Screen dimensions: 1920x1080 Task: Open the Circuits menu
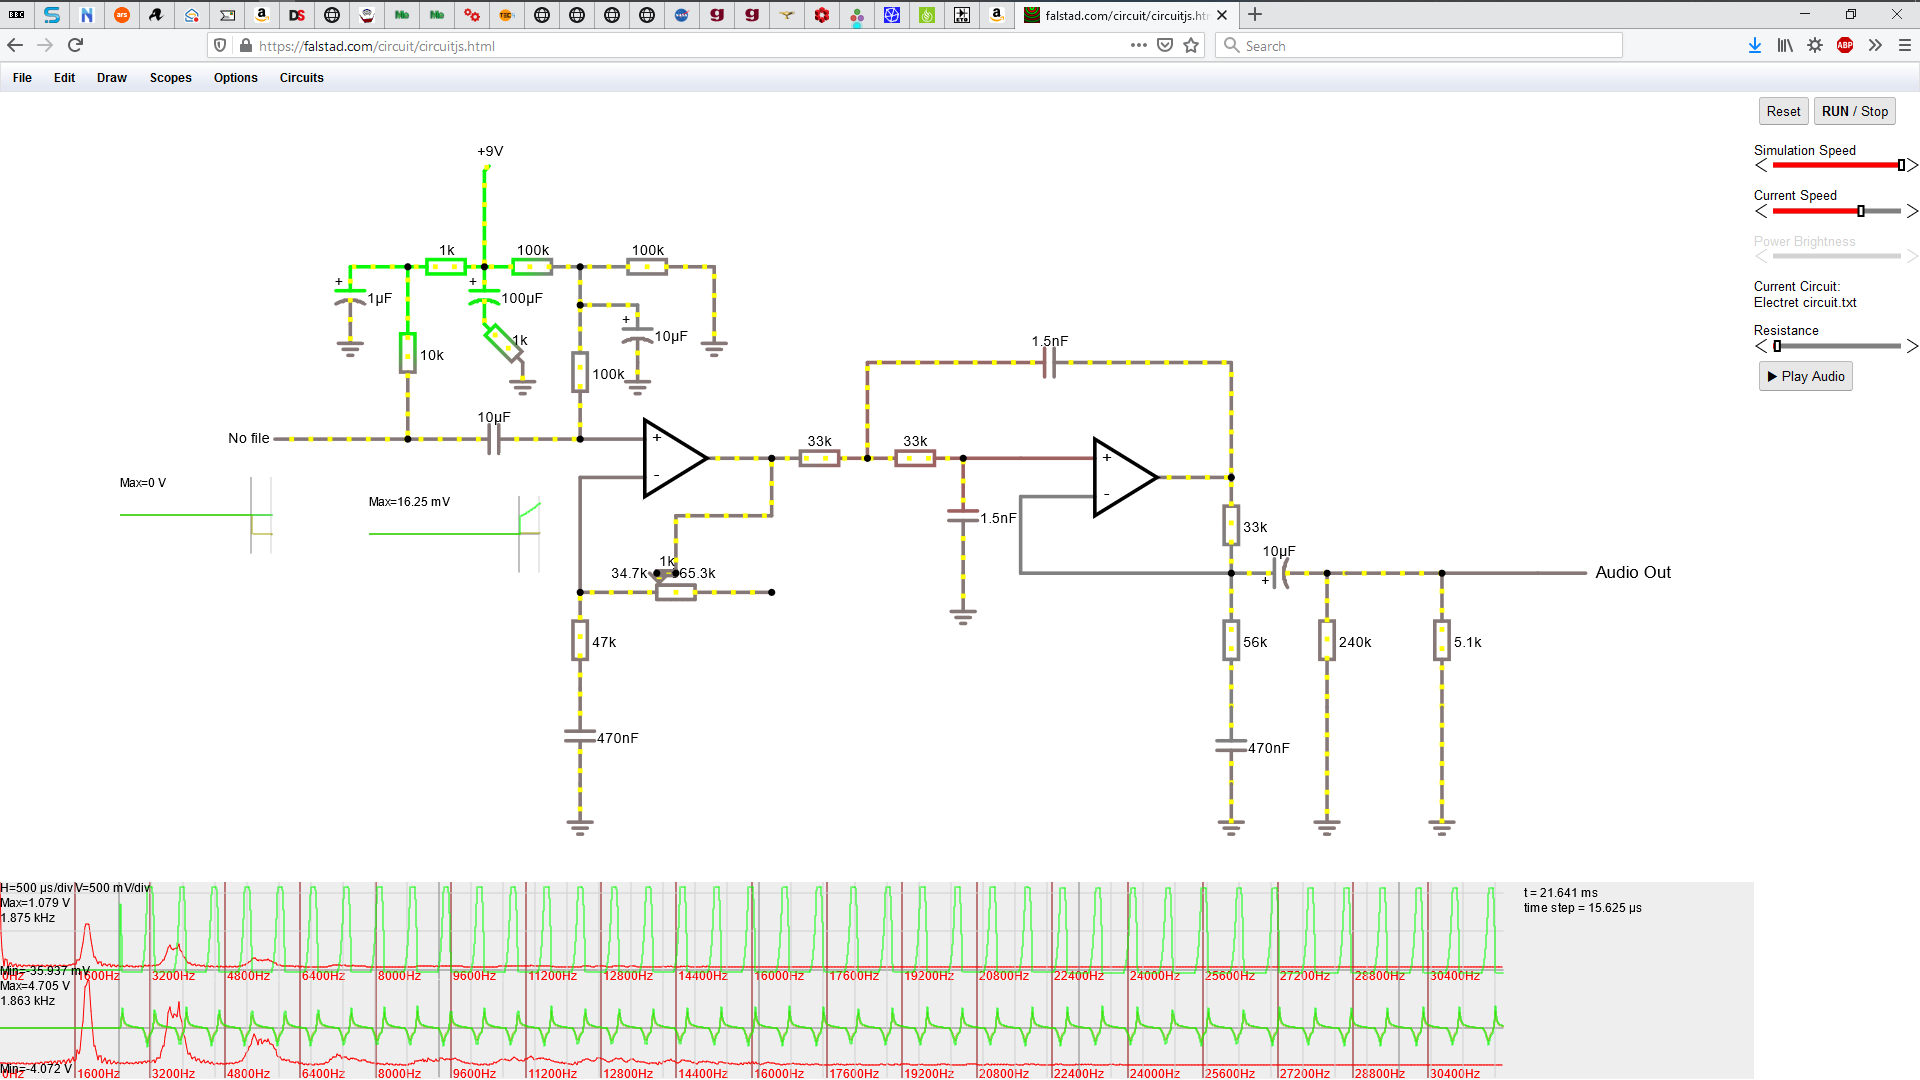click(x=302, y=78)
